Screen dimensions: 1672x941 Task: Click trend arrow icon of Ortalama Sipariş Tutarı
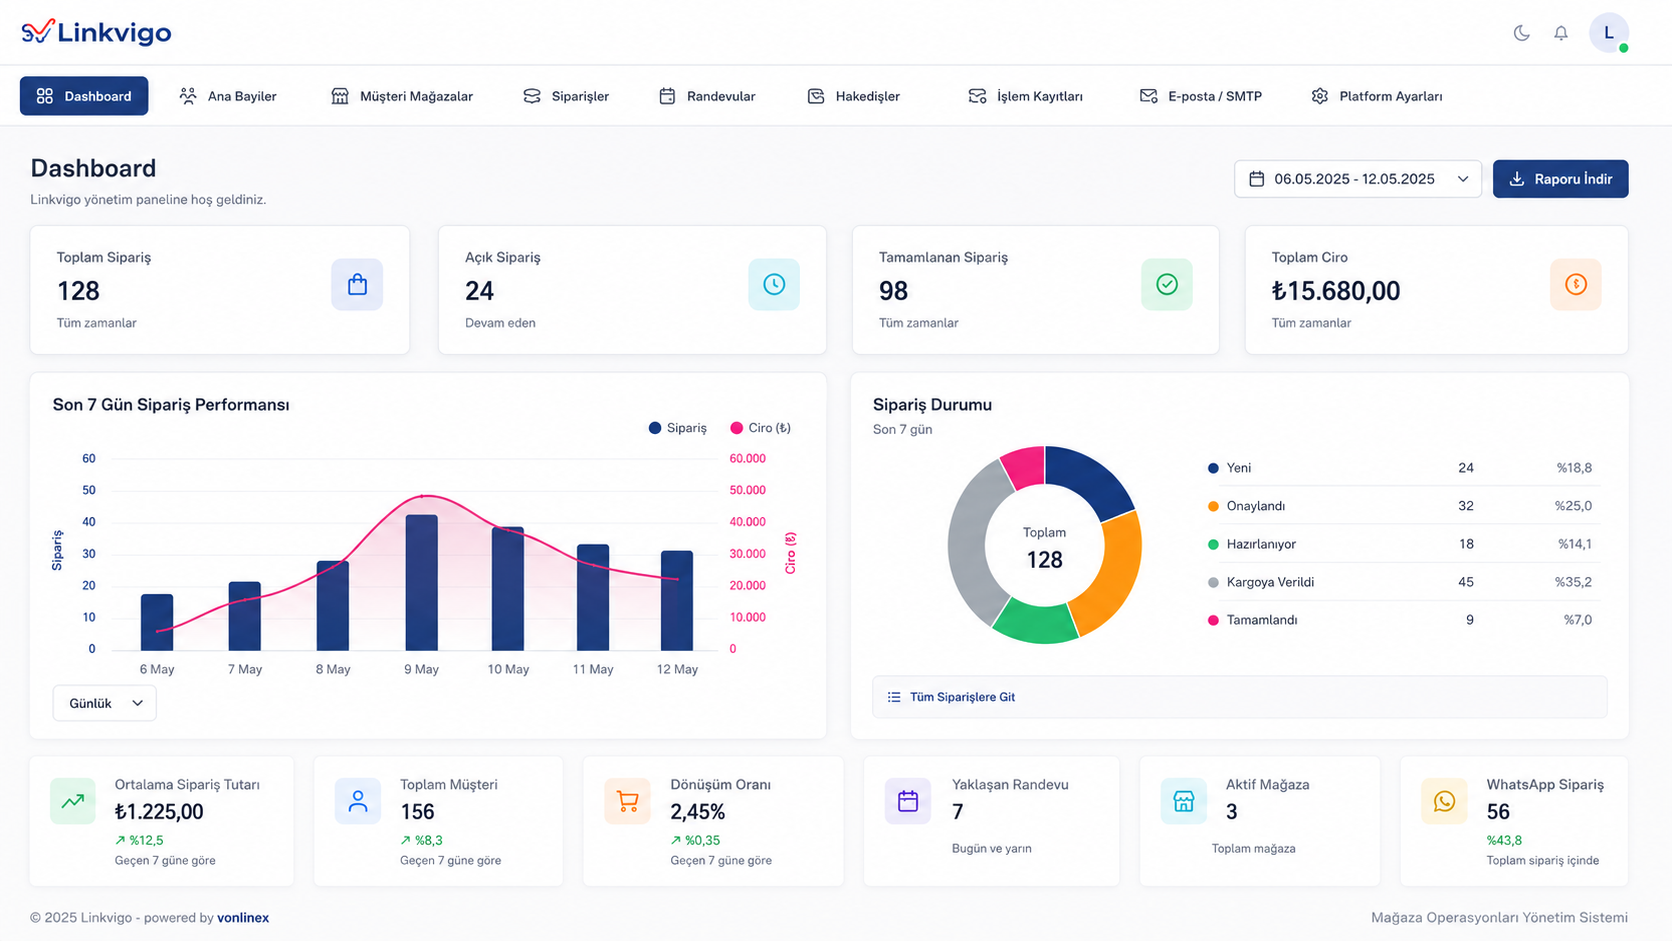click(73, 801)
